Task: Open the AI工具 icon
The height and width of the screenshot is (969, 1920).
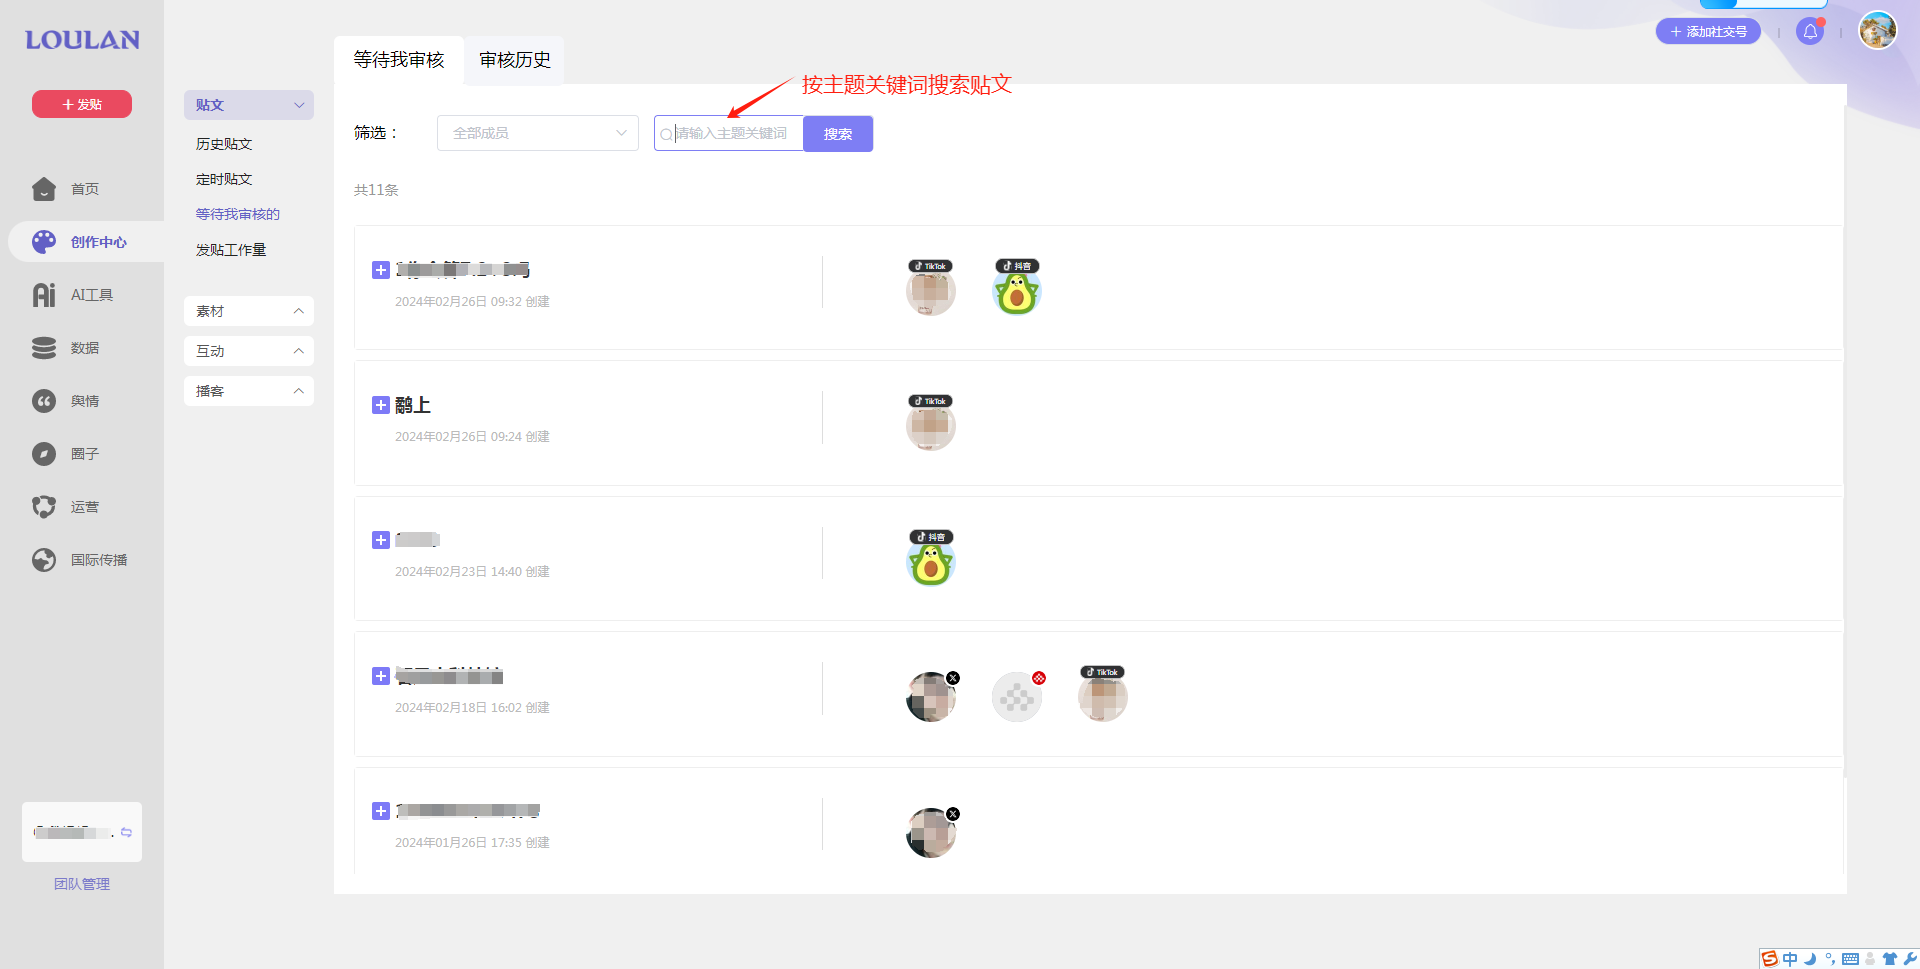Action: tap(44, 295)
